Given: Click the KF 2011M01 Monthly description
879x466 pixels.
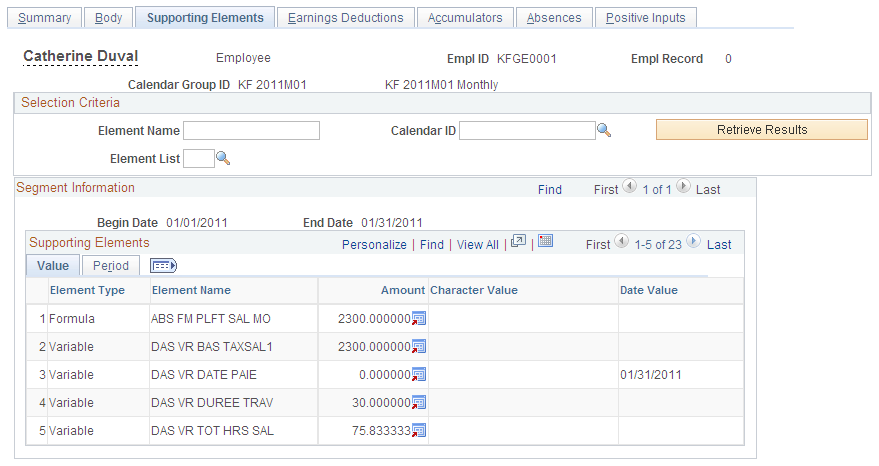Looking at the screenshot, I should (x=441, y=85).
